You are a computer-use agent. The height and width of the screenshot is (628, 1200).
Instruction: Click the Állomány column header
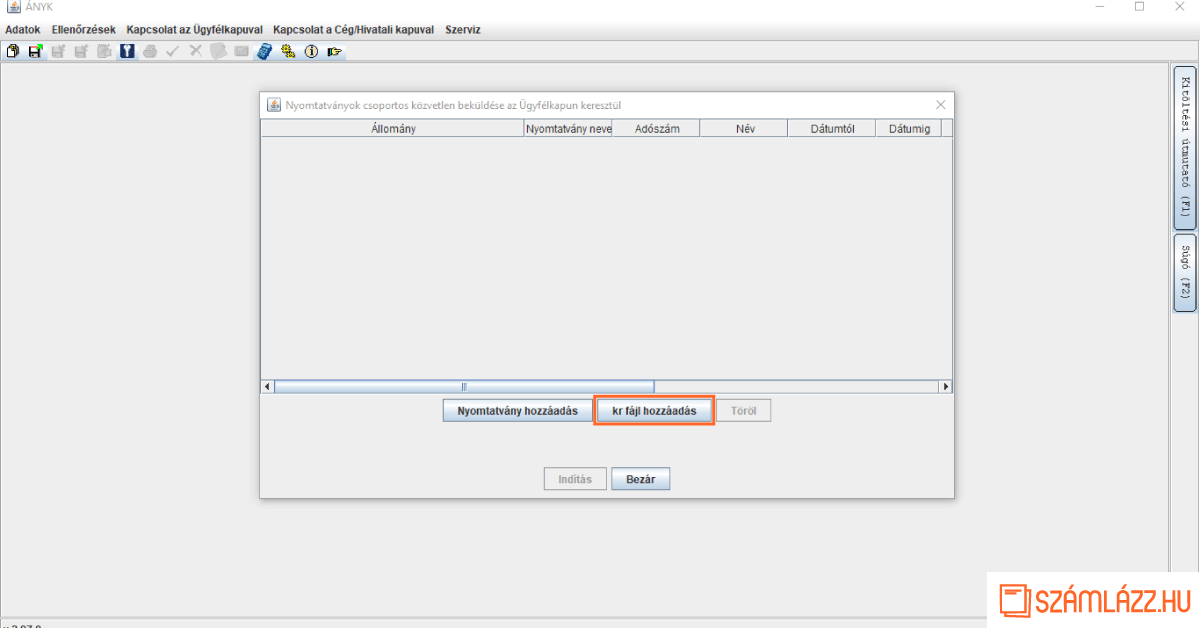pyautogui.click(x=392, y=129)
